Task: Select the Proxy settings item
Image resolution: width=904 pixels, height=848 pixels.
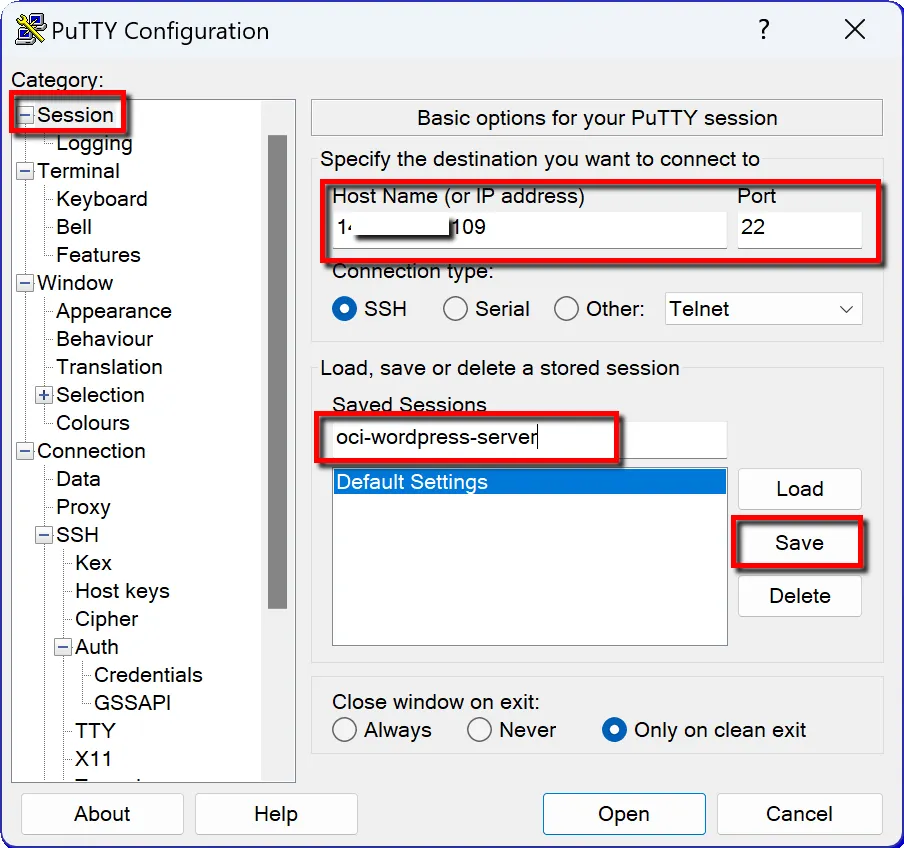Action: click(83, 507)
